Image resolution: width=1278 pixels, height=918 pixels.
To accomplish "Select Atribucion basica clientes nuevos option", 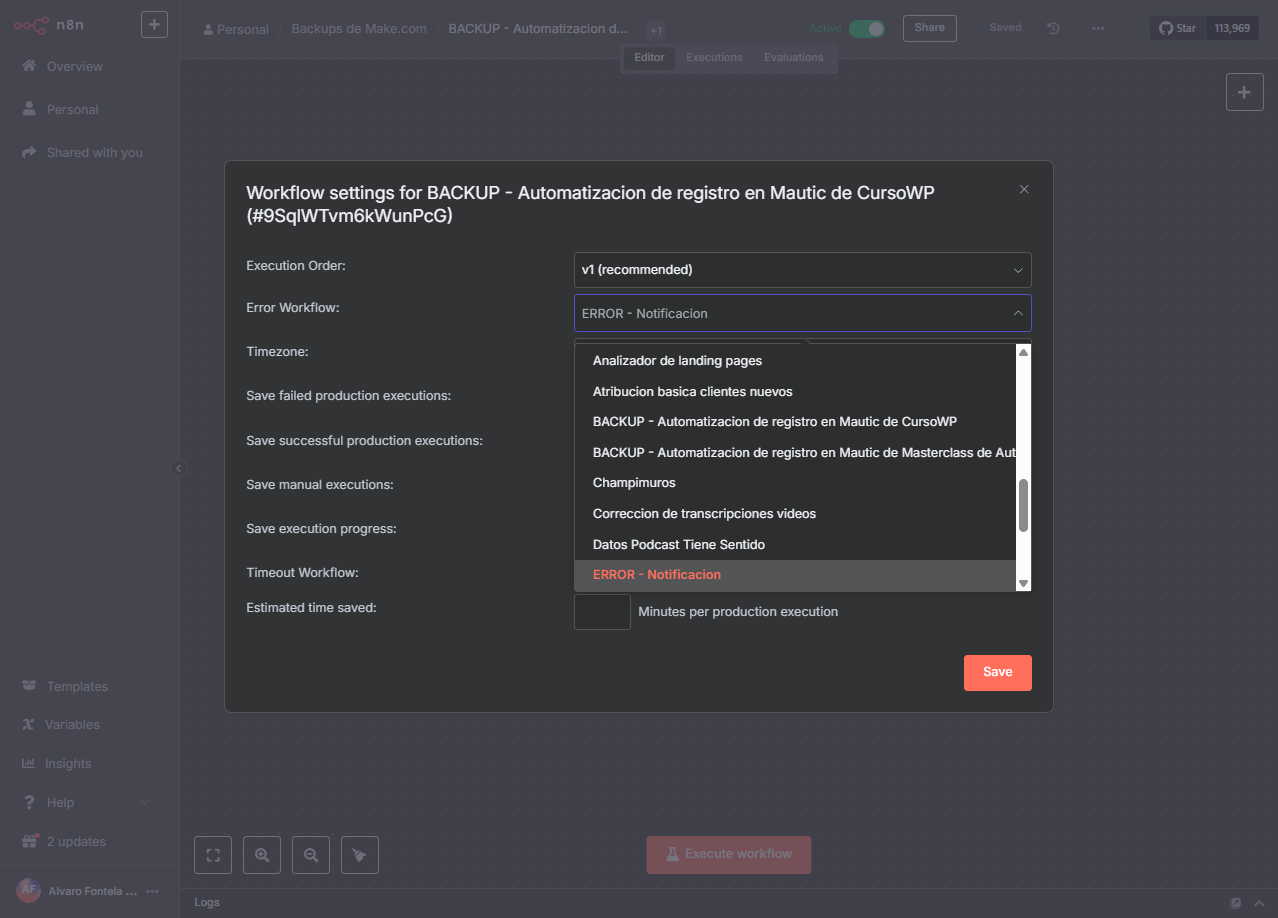I will [x=795, y=391].
